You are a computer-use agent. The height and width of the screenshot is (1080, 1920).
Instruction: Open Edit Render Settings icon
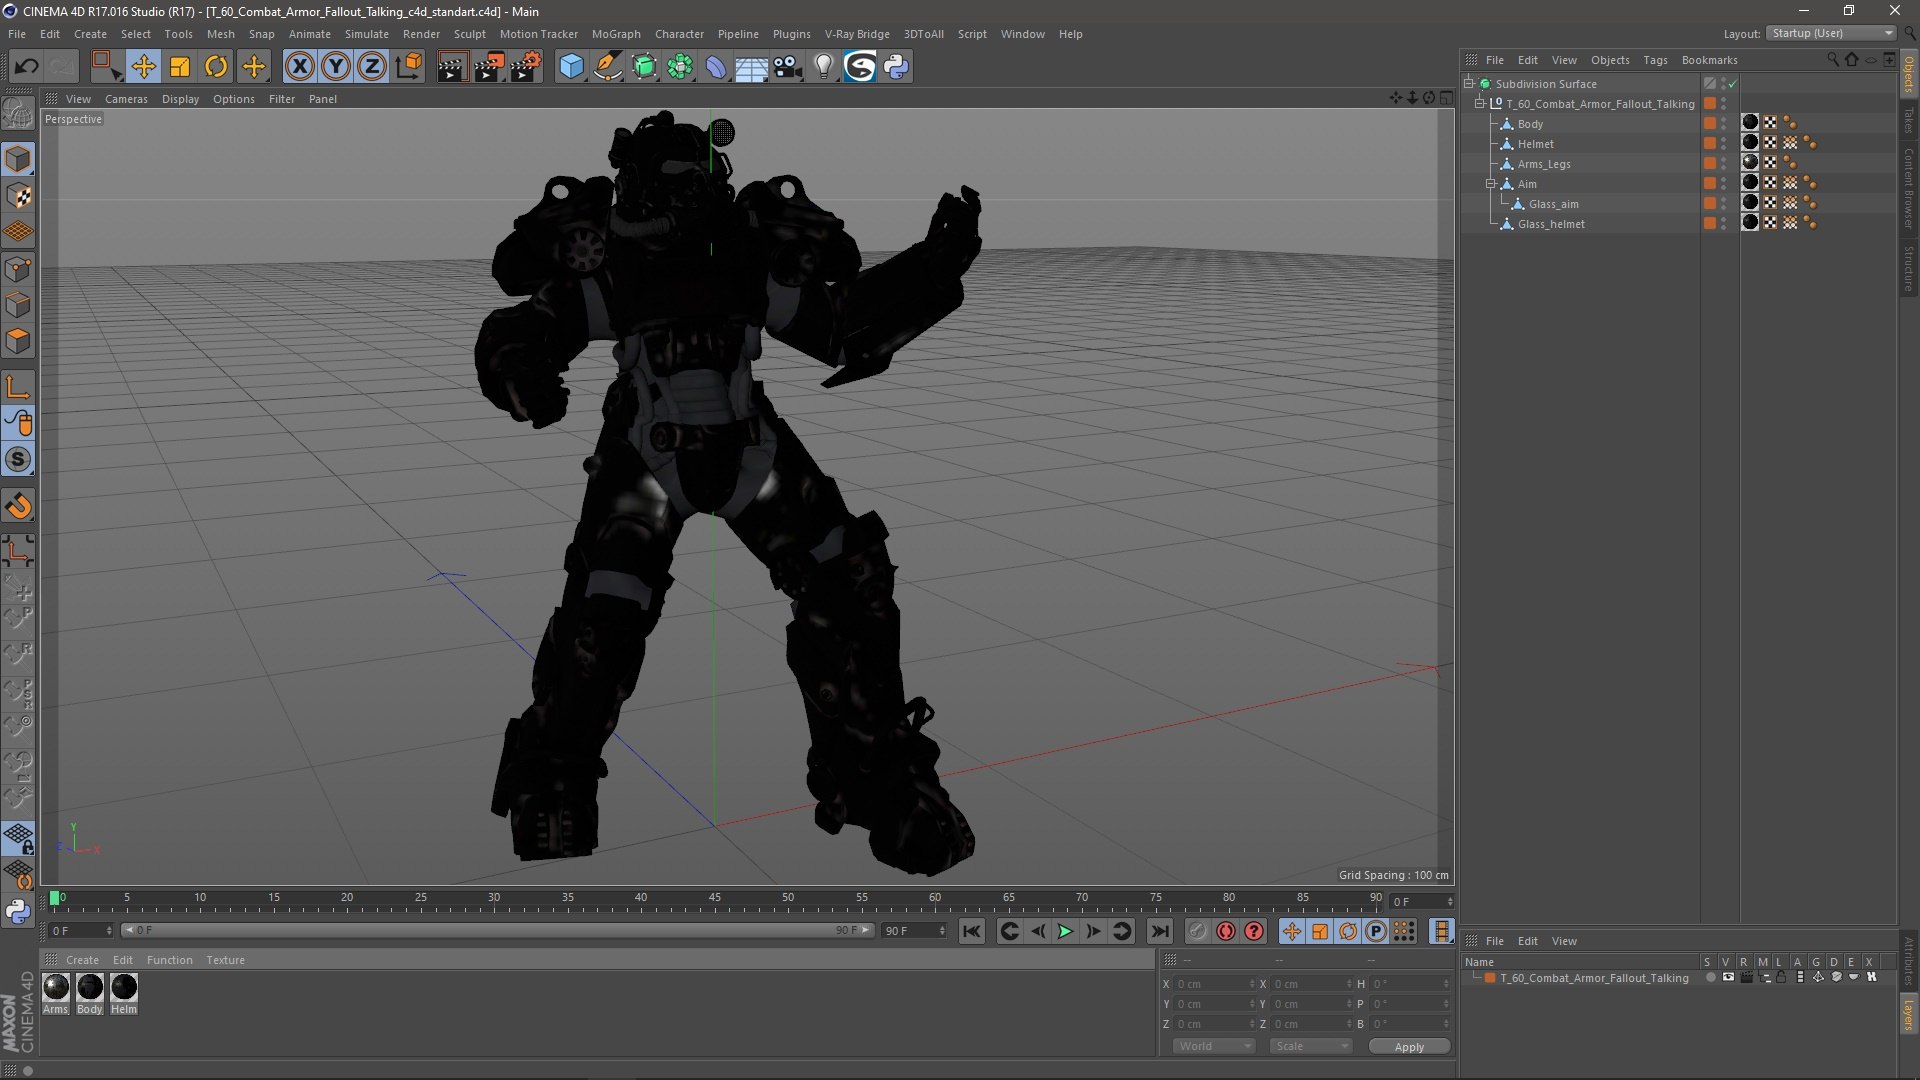(x=526, y=67)
